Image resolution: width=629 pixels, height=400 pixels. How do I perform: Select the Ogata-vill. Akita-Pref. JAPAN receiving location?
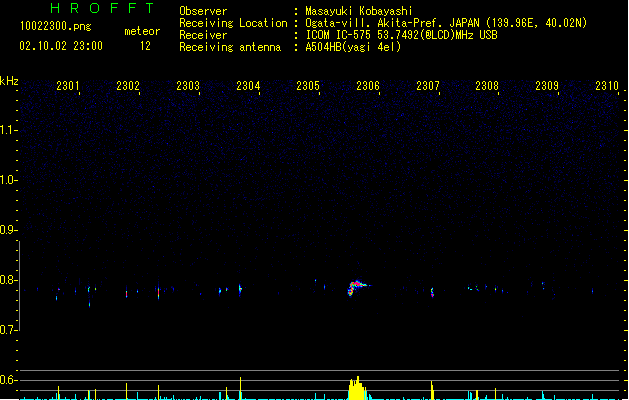click(446, 23)
